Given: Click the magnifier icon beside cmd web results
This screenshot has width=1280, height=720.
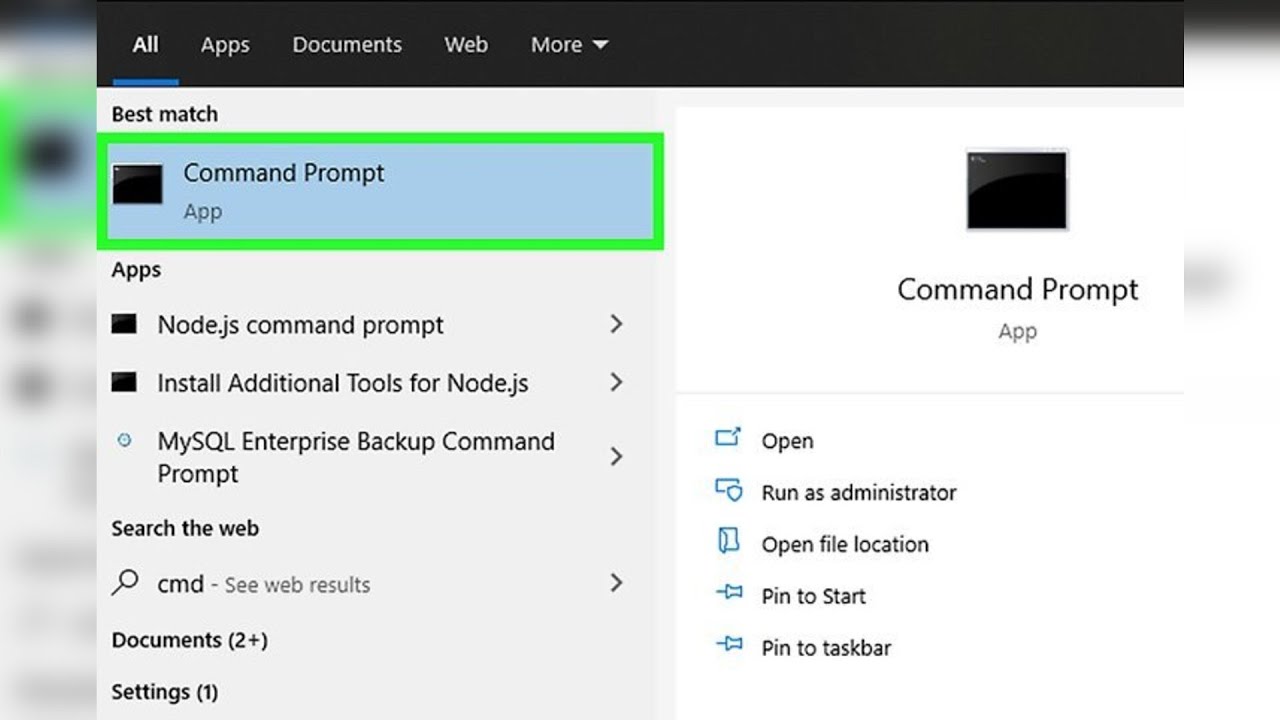Looking at the screenshot, I should click(x=125, y=583).
